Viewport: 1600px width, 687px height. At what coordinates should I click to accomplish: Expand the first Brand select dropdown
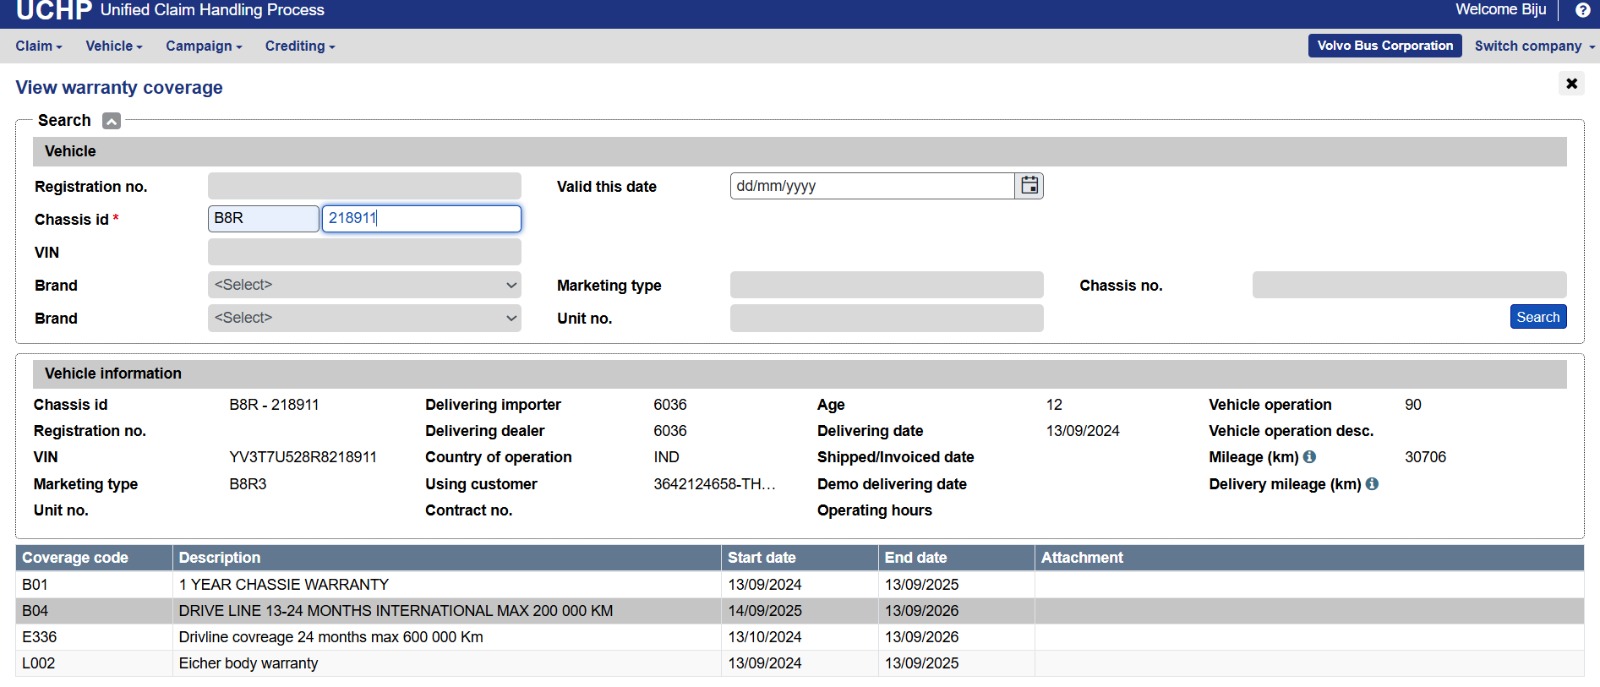(364, 285)
